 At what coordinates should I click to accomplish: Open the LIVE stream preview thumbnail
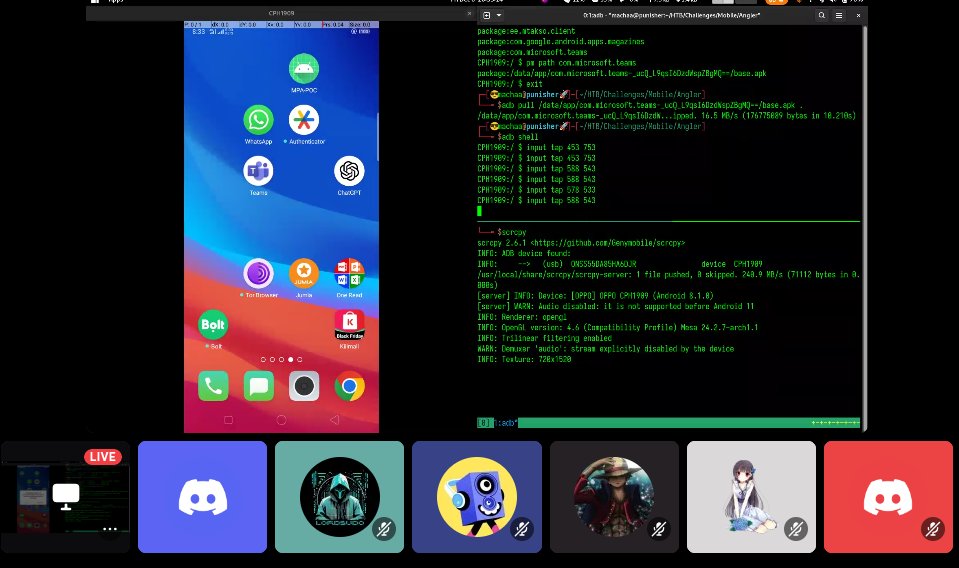click(65, 497)
